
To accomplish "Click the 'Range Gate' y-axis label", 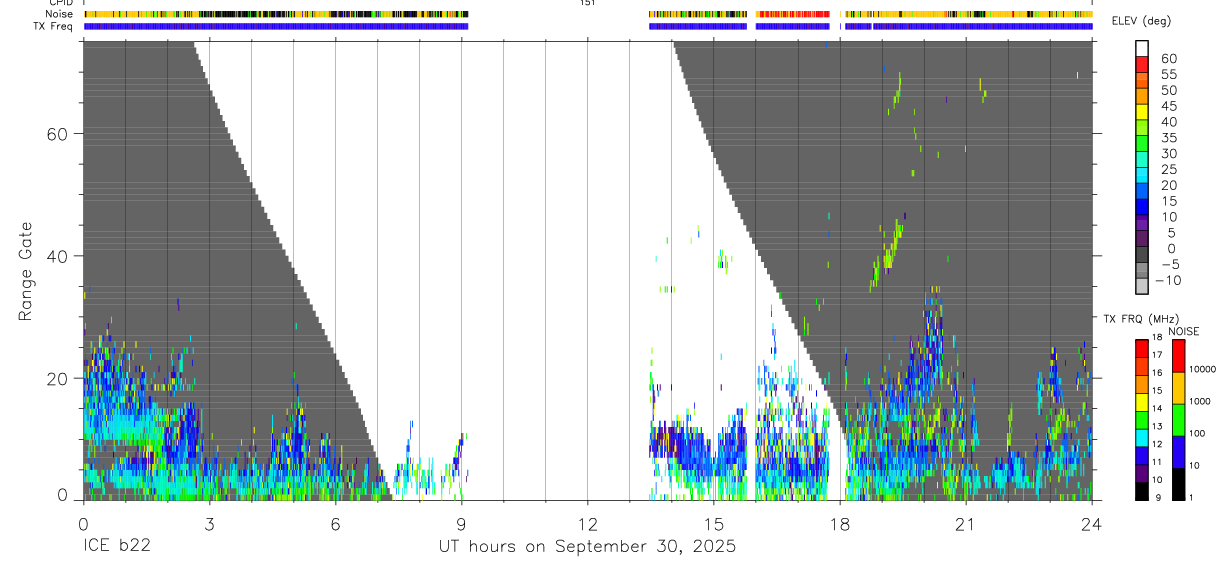I will [27, 271].
